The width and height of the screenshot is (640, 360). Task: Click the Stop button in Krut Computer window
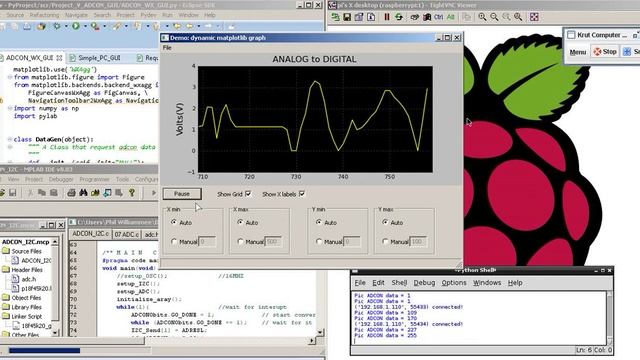pyautogui.click(x=605, y=52)
